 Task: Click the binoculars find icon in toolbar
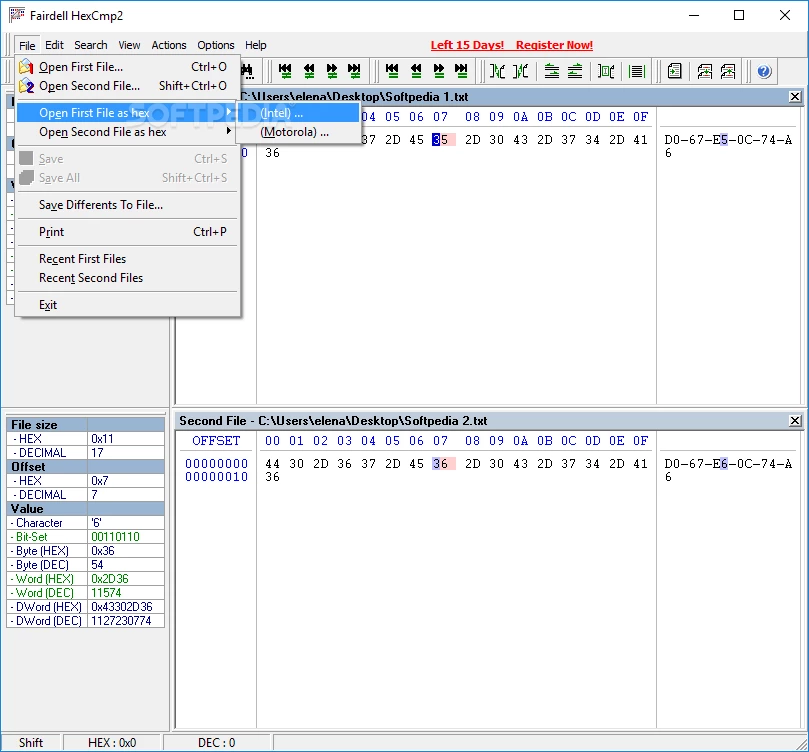[x=246, y=71]
